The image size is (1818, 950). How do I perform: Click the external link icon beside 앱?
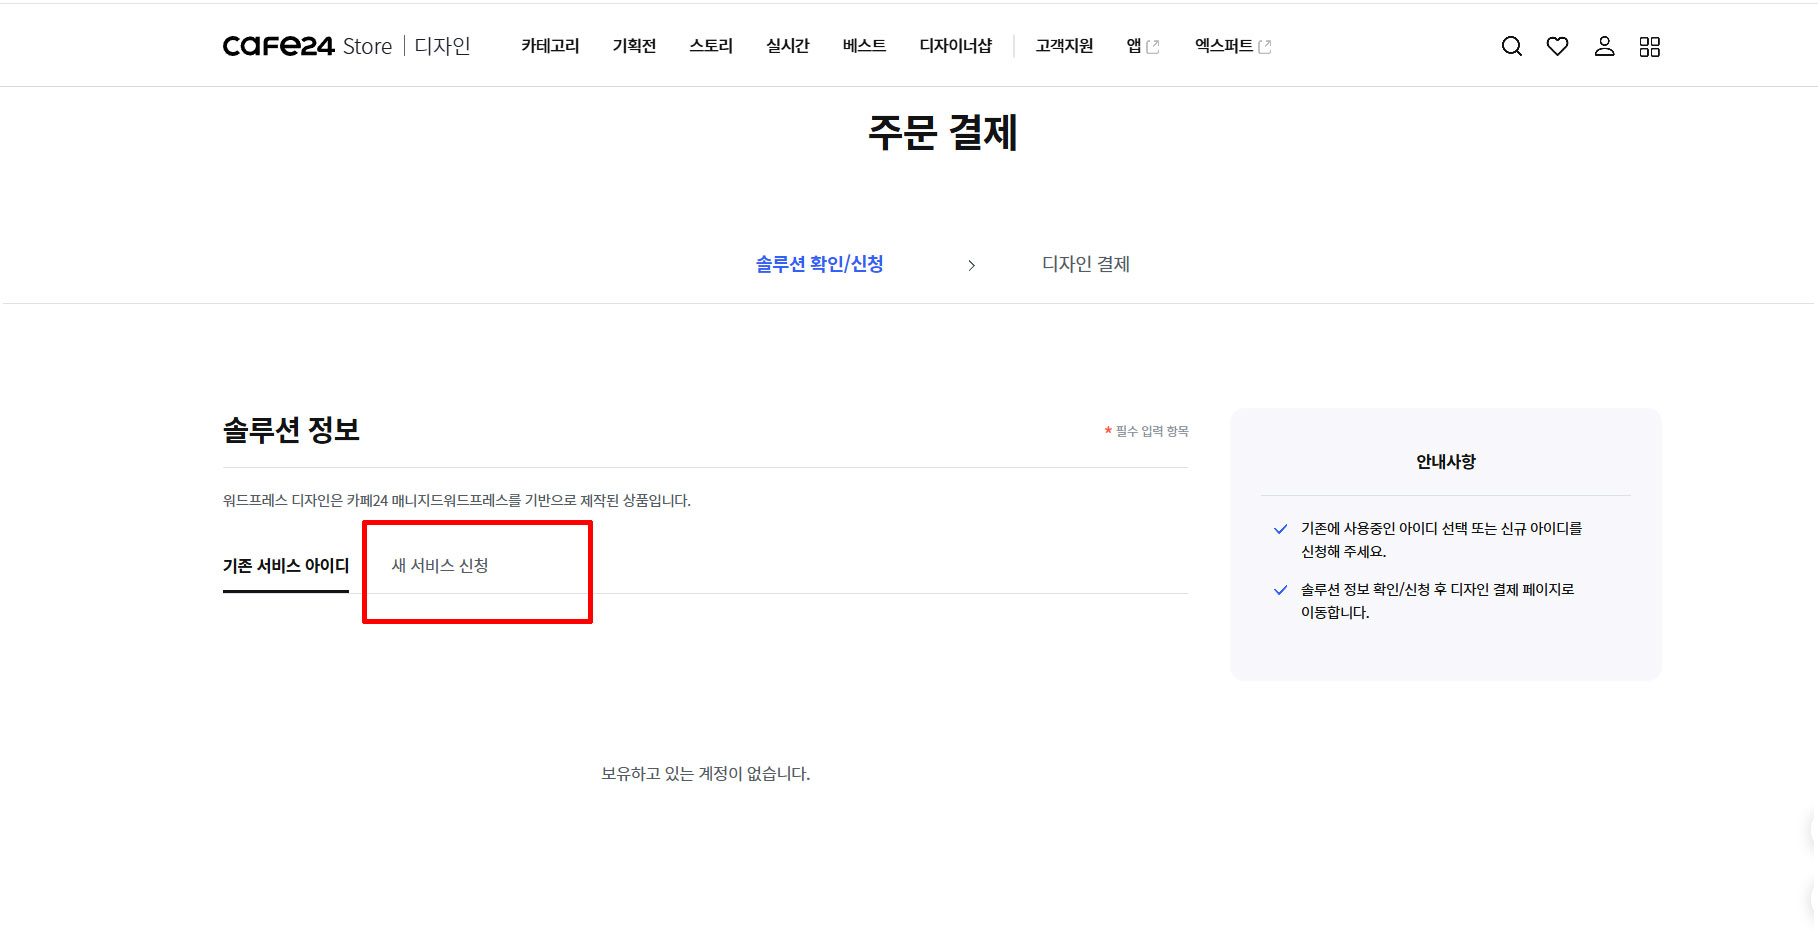point(1153,47)
